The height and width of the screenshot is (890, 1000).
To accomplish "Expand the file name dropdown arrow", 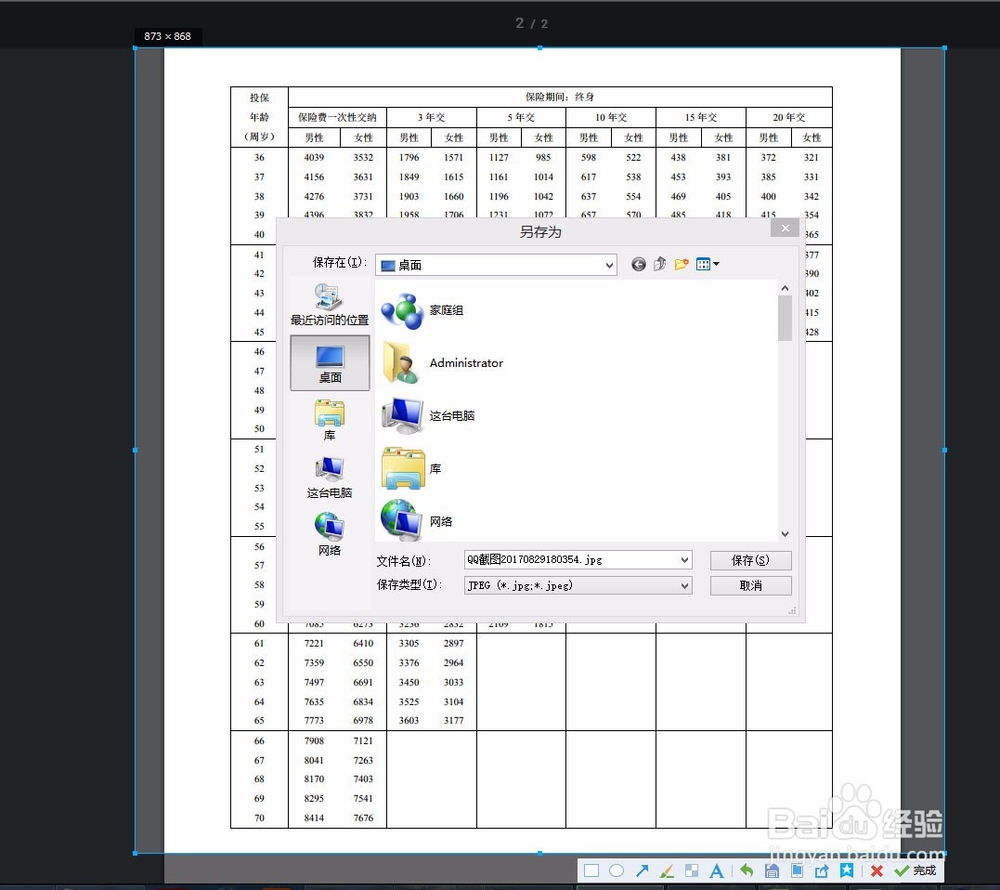I will [684, 560].
